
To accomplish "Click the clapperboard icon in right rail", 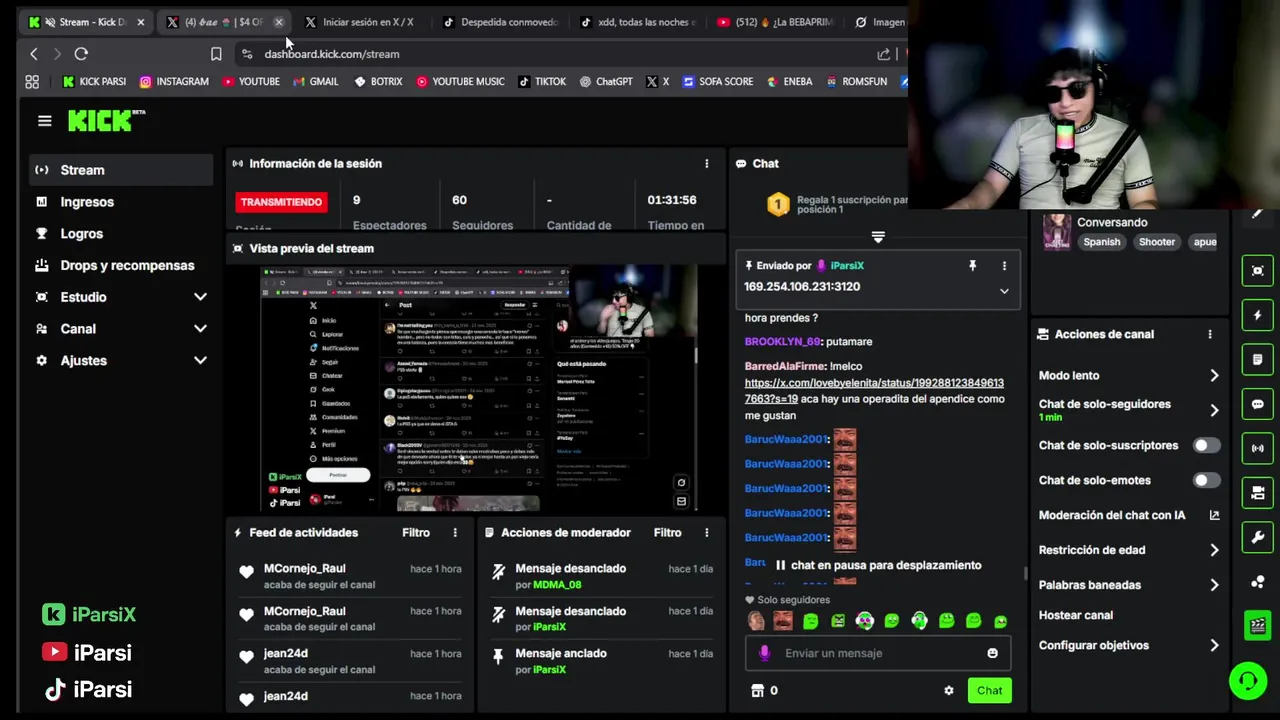I will coord(1258,626).
